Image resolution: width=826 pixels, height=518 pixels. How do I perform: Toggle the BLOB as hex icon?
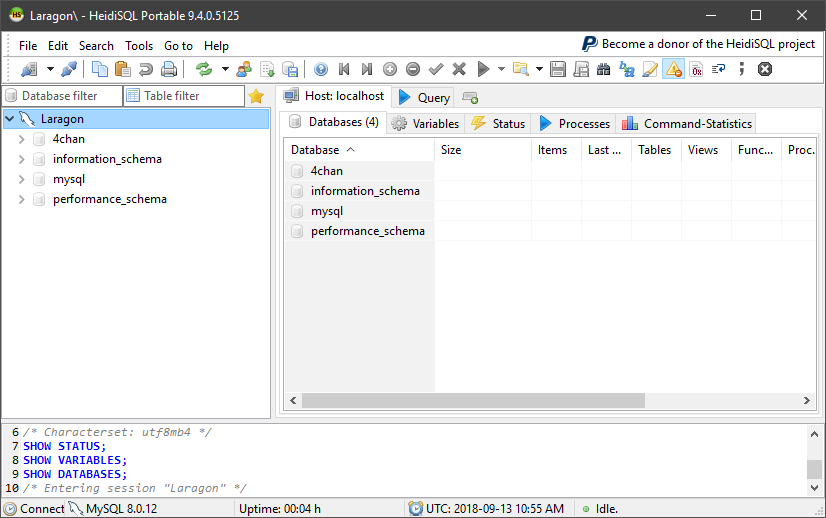coord(696,69)
